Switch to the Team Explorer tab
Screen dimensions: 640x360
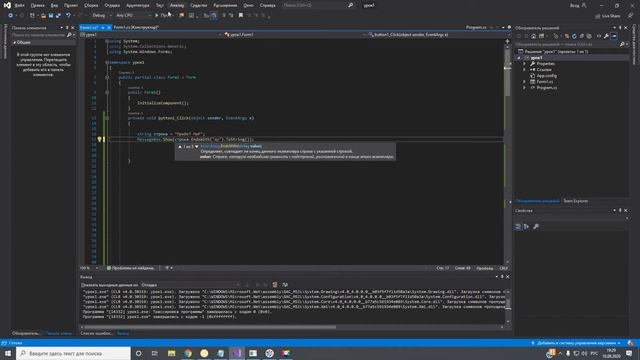click(x=576, y=201)
